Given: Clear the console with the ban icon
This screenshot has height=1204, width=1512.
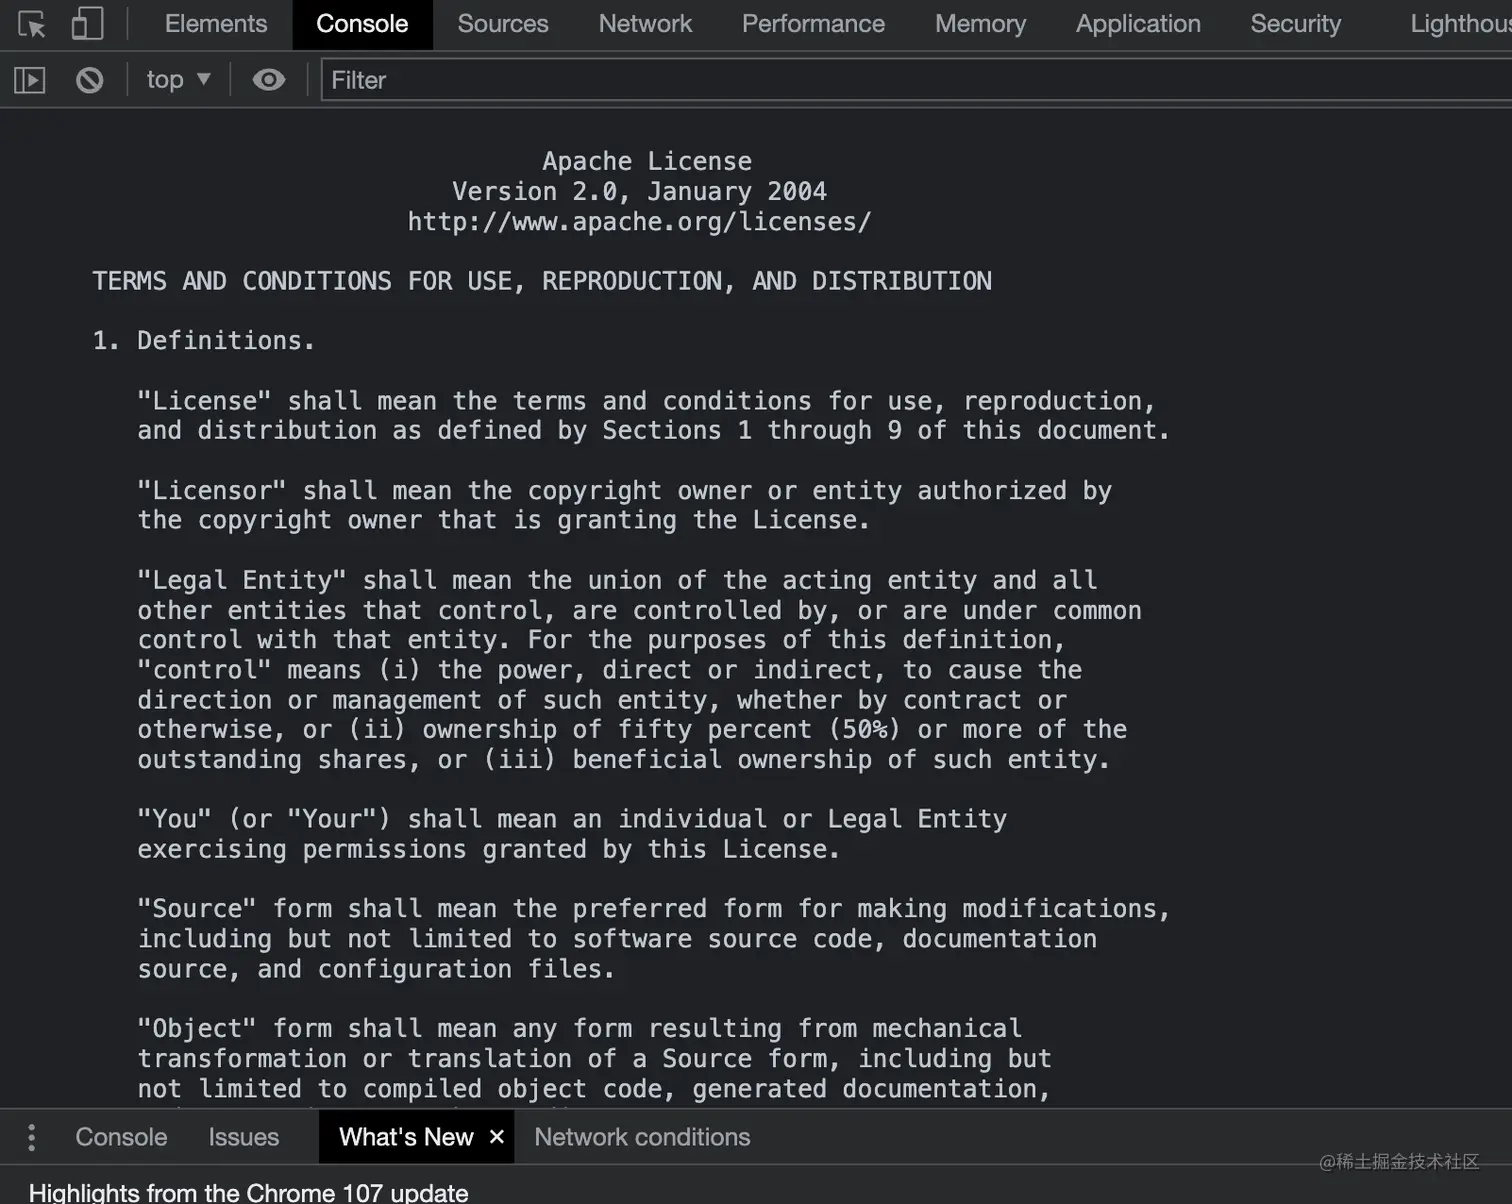Looking at the screenshot, I should pos(90,80).
